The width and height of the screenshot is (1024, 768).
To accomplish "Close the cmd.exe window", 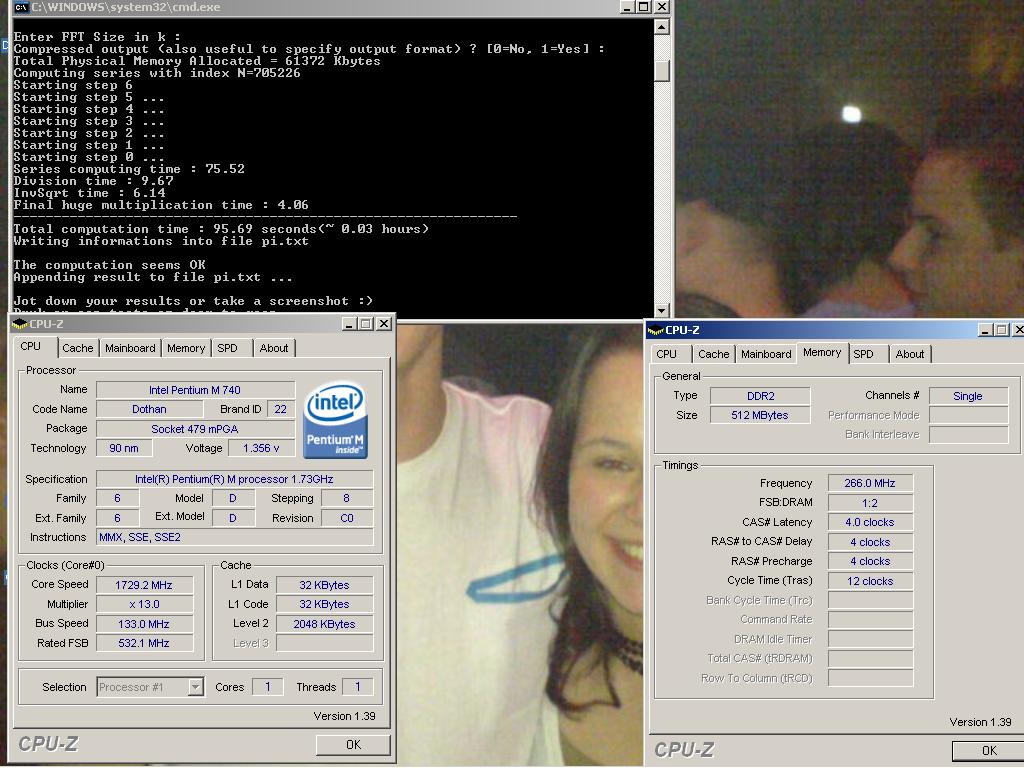I will tap(662, 7).
